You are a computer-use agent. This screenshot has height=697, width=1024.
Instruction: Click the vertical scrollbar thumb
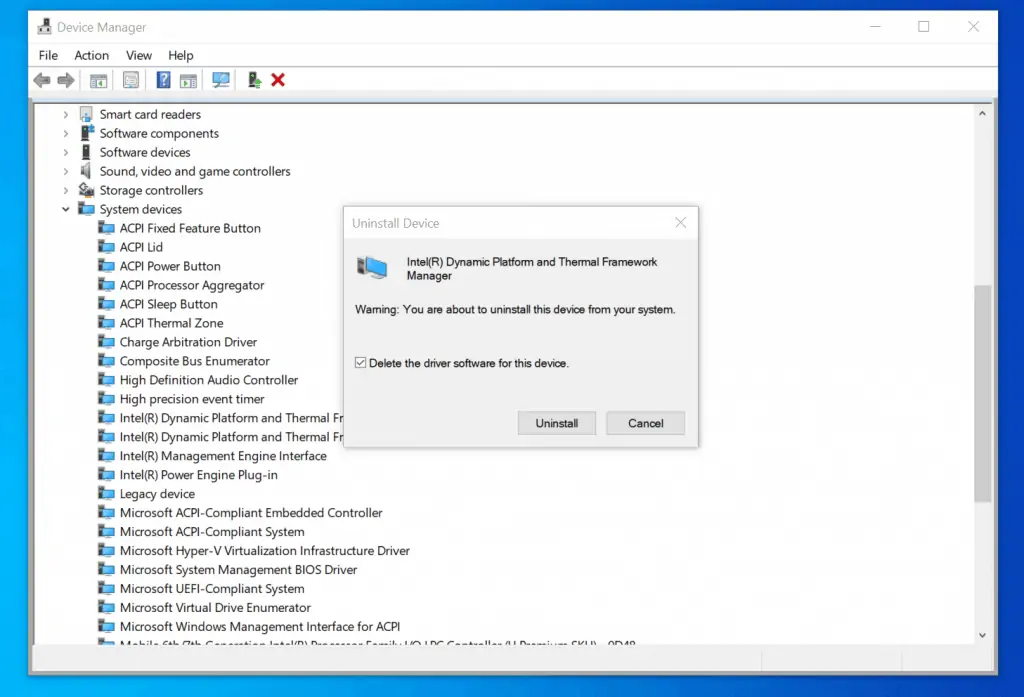pyautogui.click(x=982, y=390)
